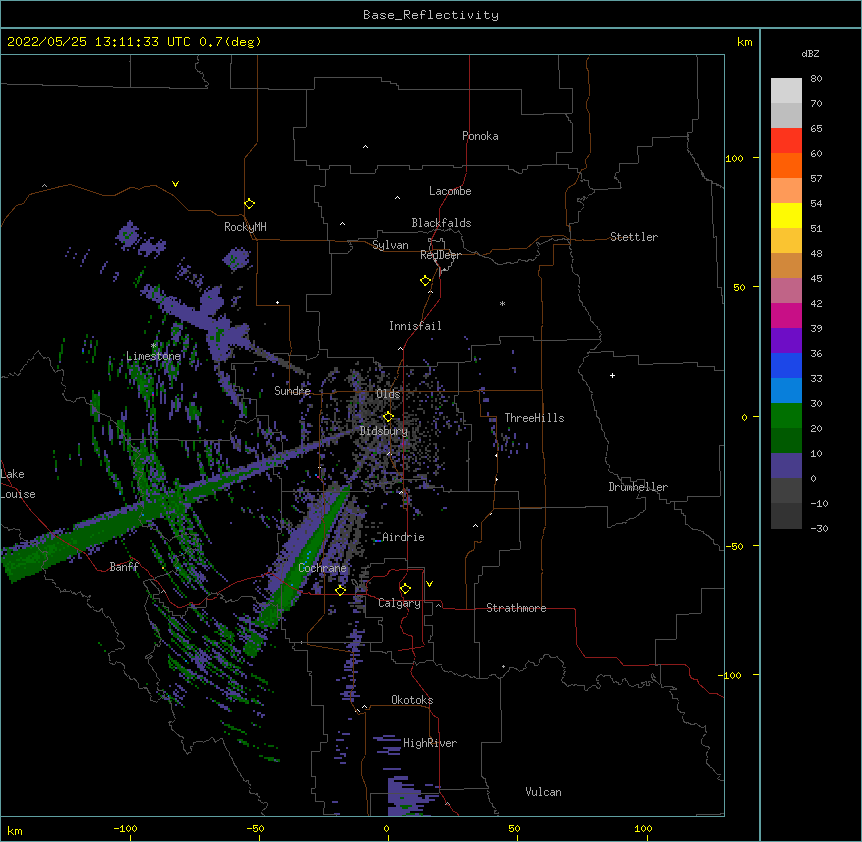Click the Sylvan label
Viewport: 862px width, 842px height.
click(x=390, y=245)
